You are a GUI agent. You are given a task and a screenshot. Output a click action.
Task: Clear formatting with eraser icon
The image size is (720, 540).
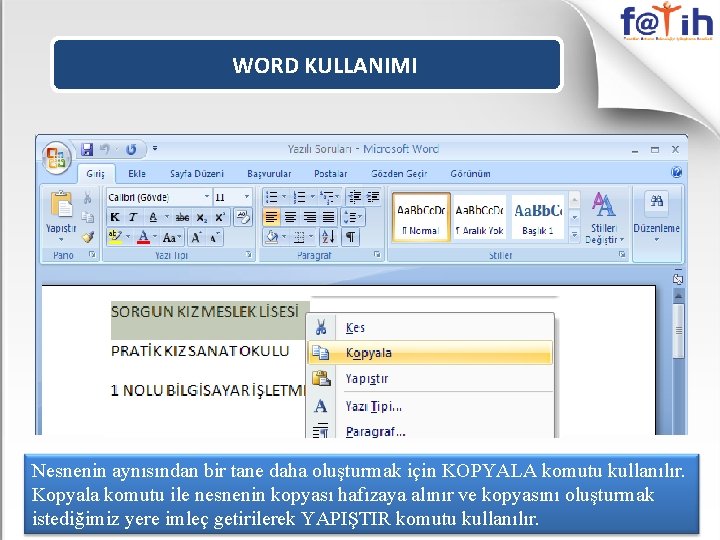(243, 217)
